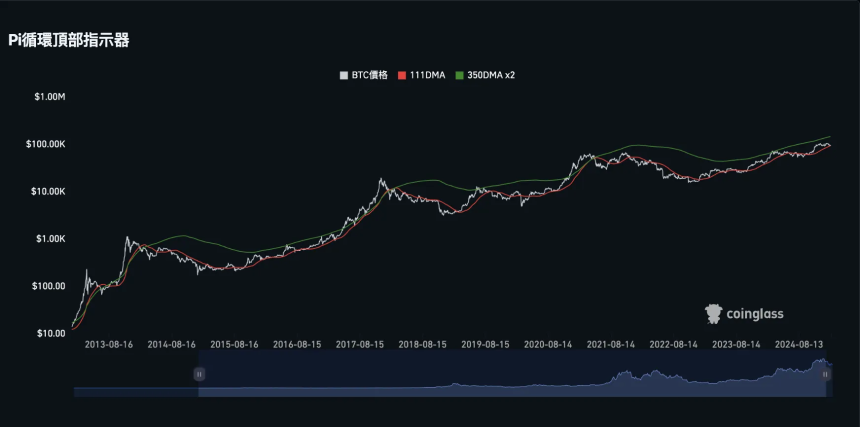Click the coinglass watermark text
This screenshot has height=427, width=860.
pos(755,314)
